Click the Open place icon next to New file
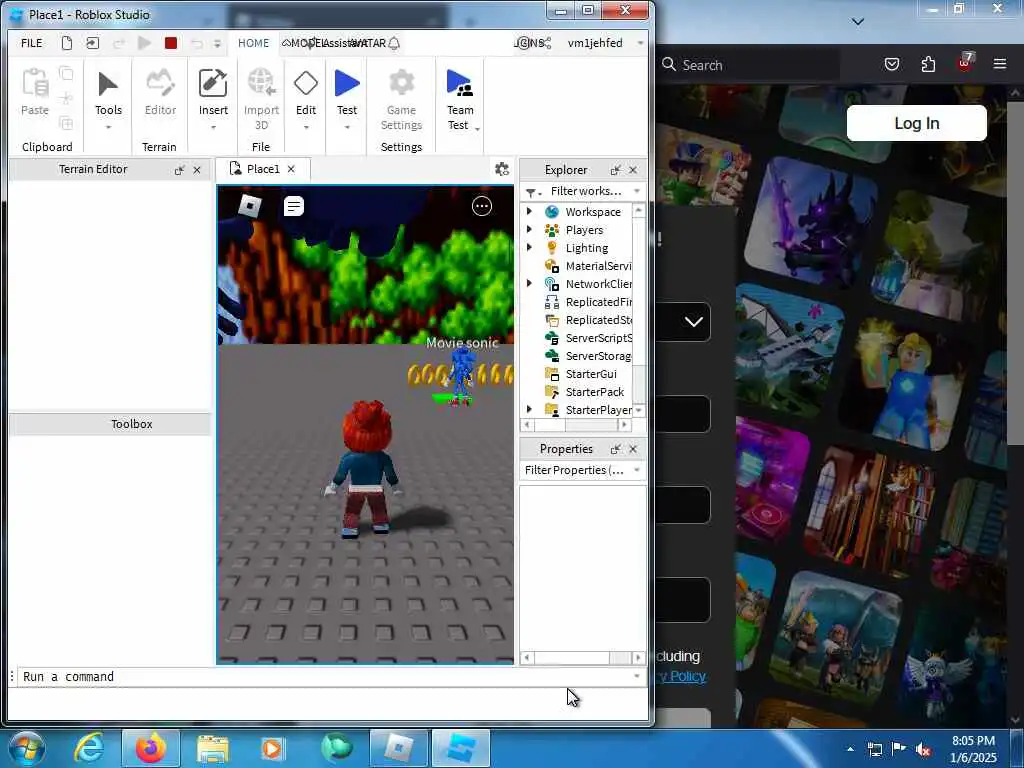This screenshot has height=768, width=1024. (x=93, y=43)
